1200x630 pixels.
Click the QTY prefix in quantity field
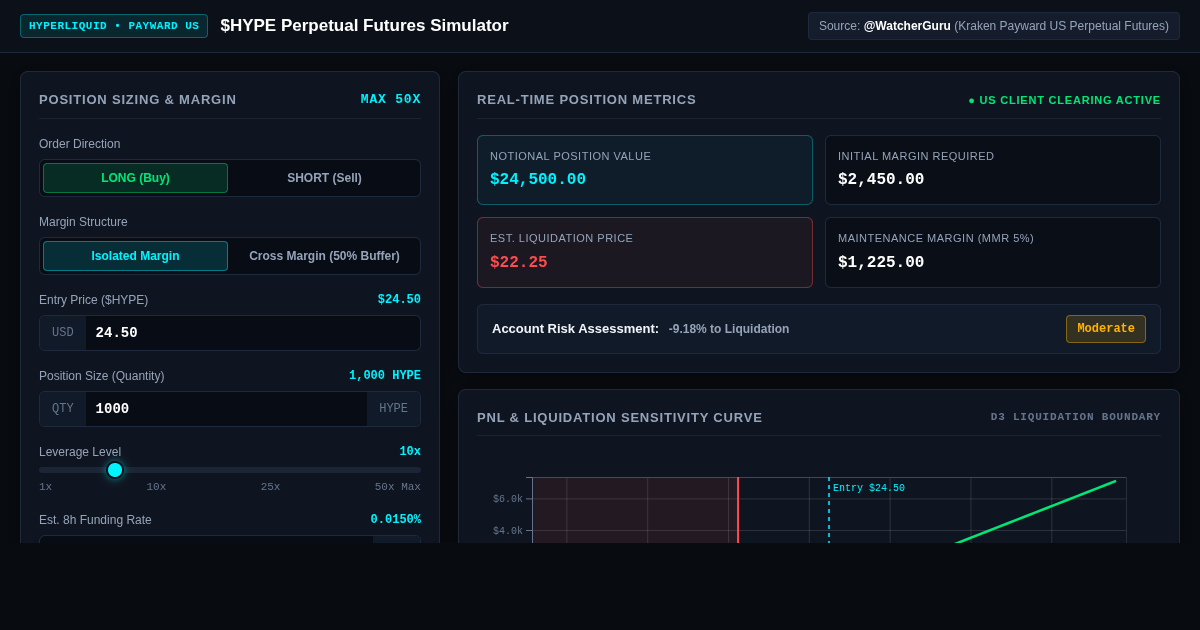[63, 409]
